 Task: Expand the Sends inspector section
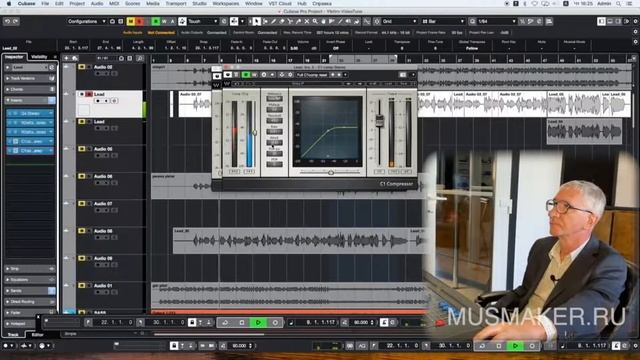pos(30,291)
